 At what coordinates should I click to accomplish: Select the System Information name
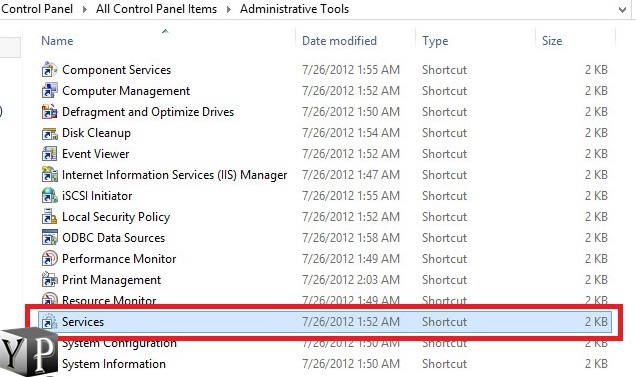click(x=114, y=364)
